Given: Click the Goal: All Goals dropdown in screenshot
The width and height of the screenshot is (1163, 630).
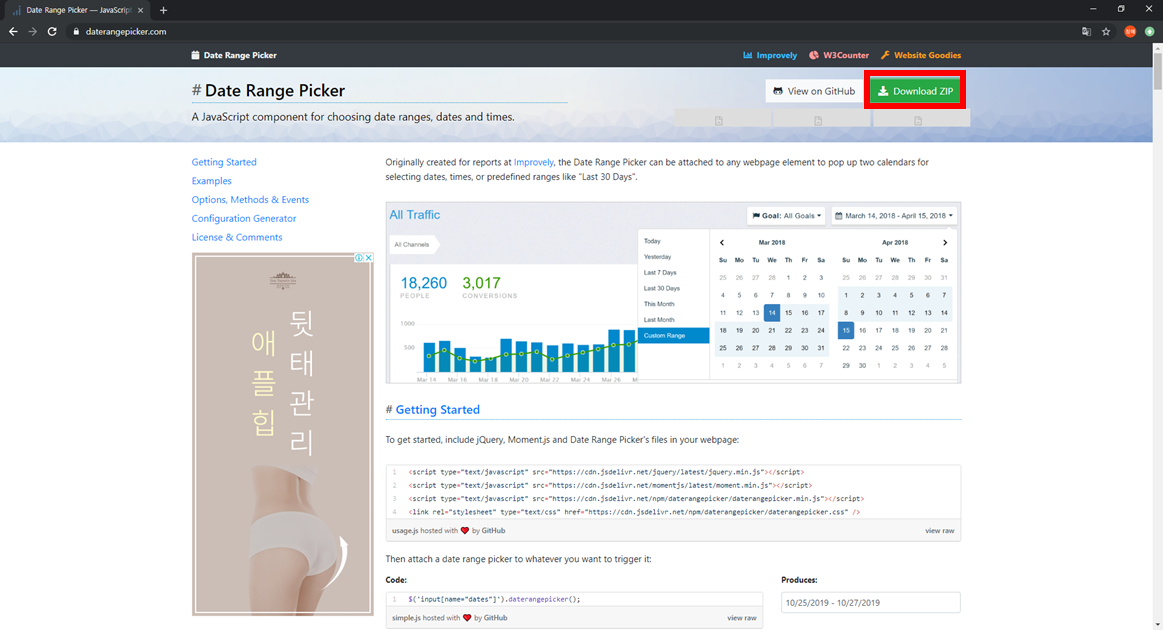Looking at the screenshot, I should coord(786,216).
